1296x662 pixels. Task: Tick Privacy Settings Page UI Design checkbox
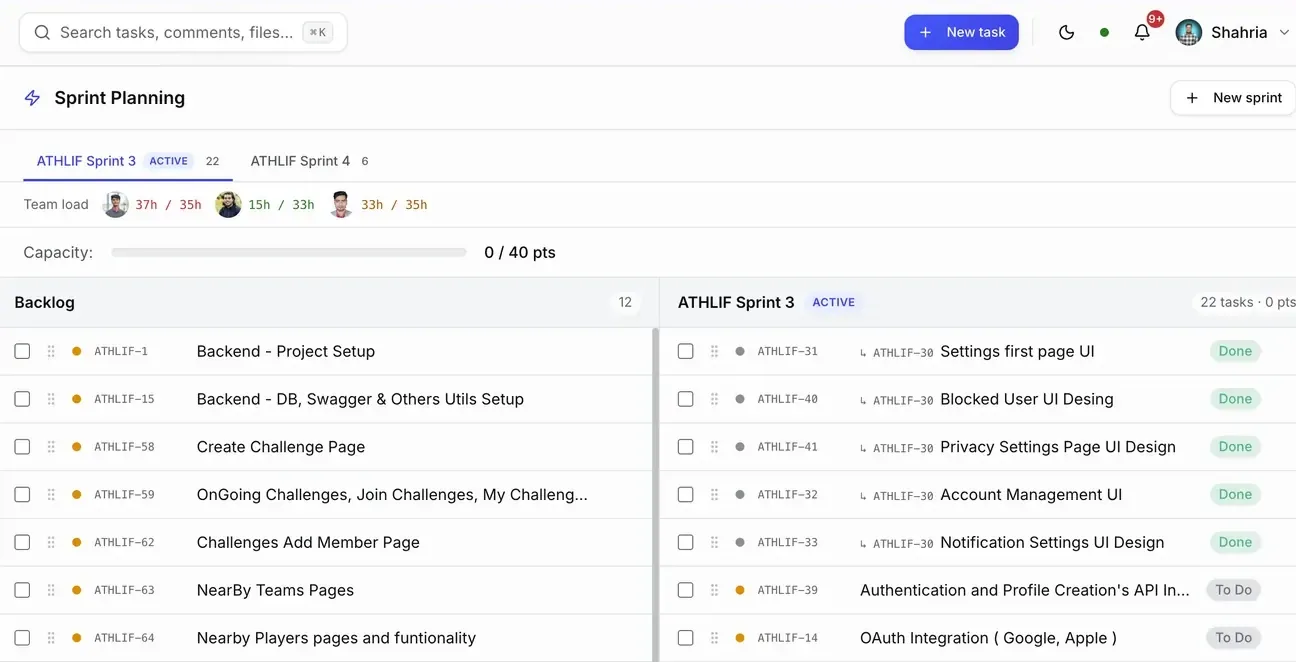pos(685,447)
